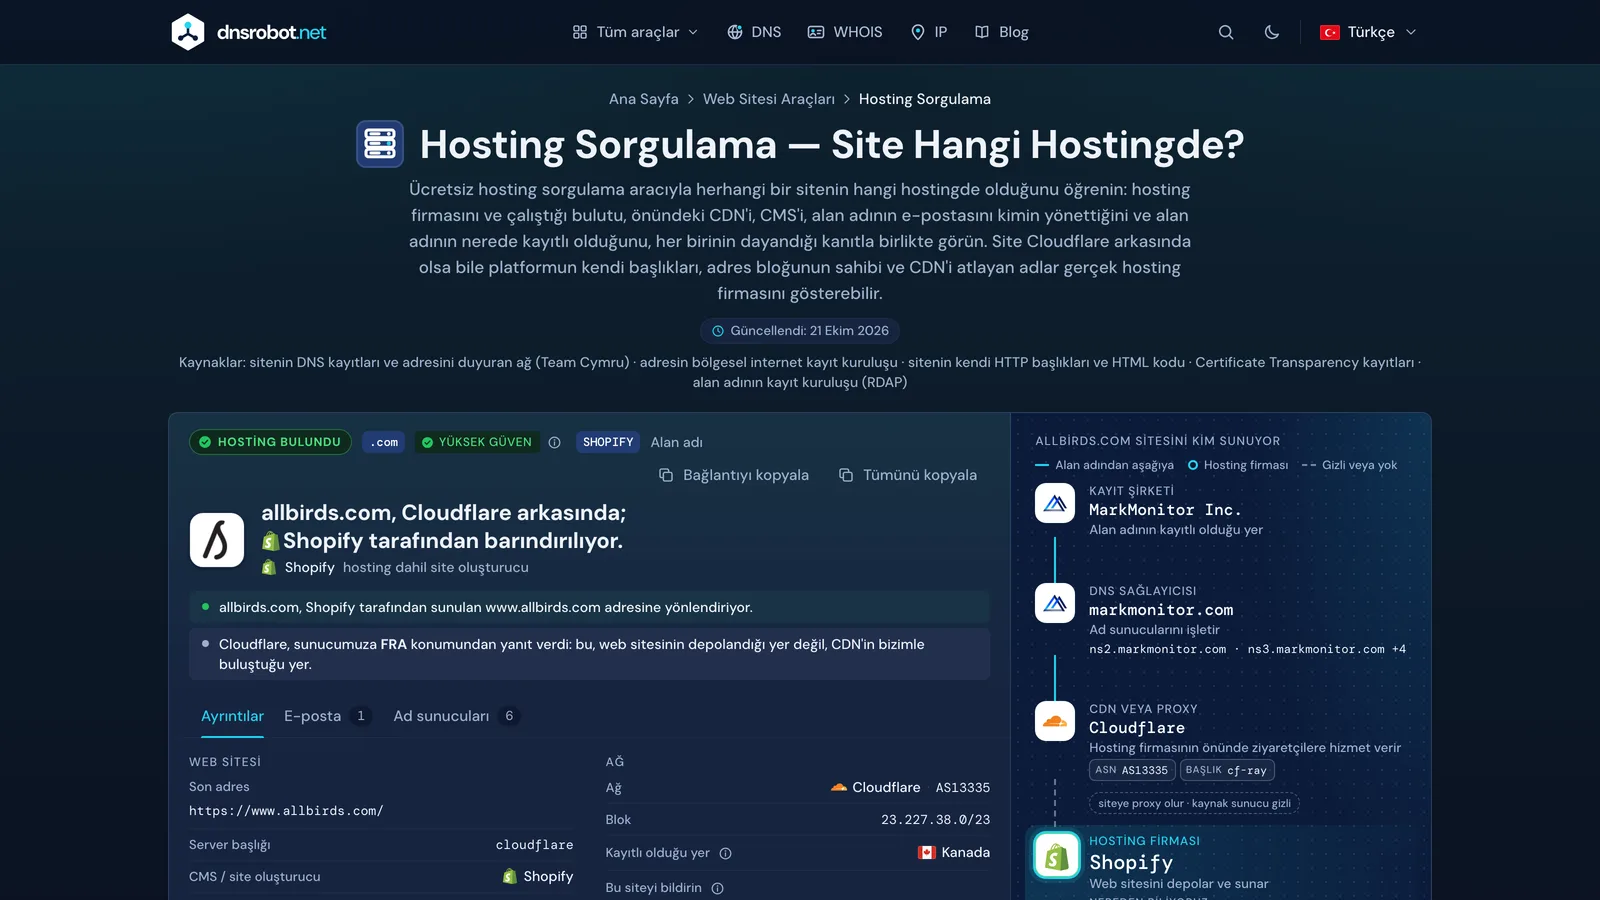Click the allbirds site favicon thumbnail

coord(217,540)
